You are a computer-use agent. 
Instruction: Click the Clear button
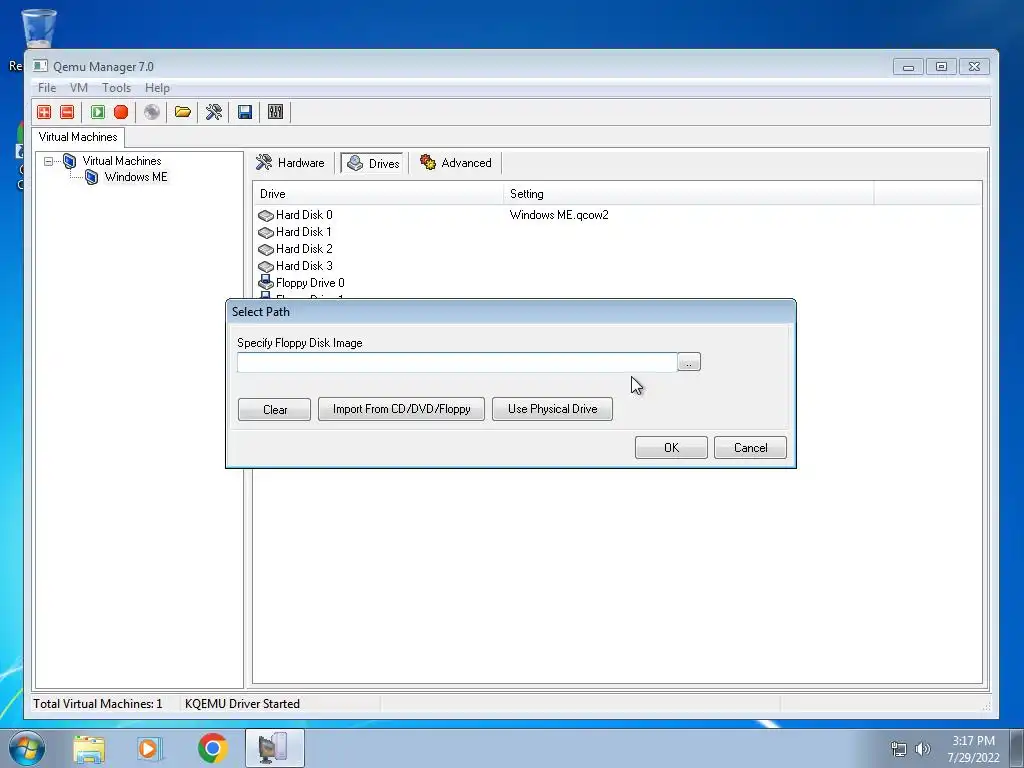pyautogui.click(x=274, y=409)
